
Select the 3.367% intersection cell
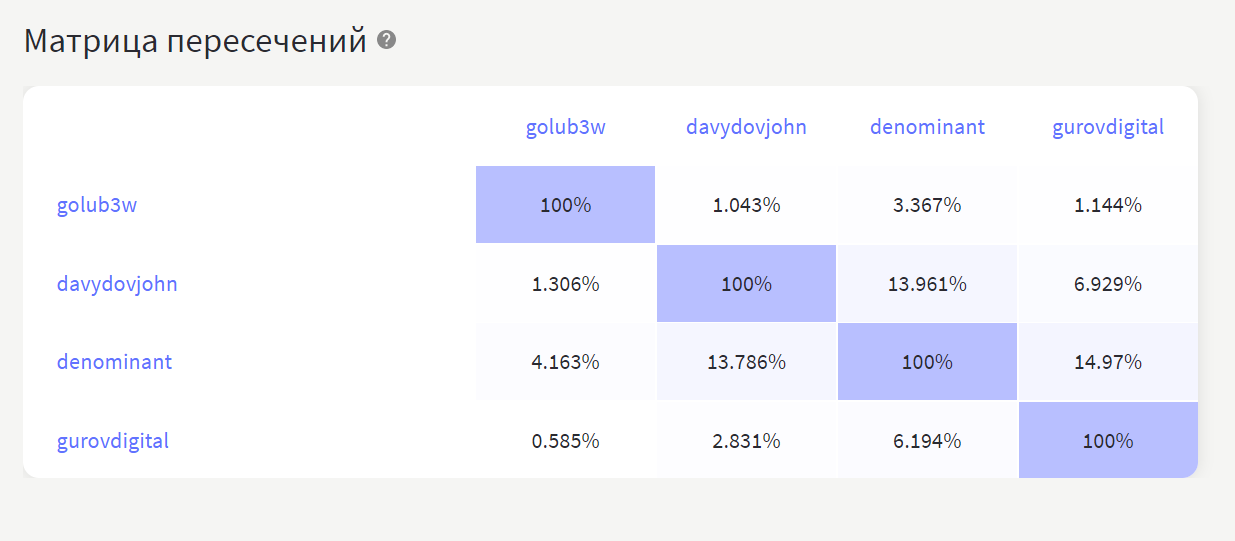point(927,205)
